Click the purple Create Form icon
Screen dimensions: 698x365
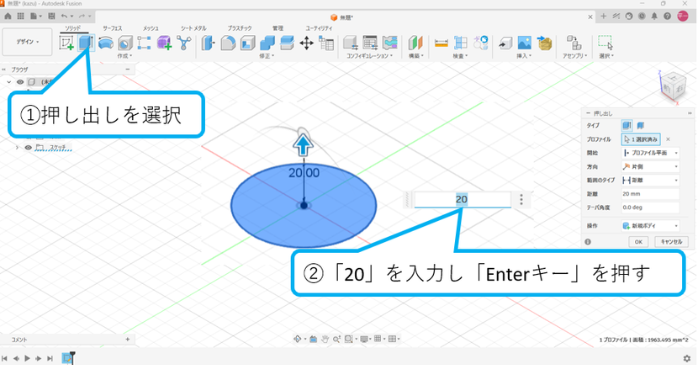point(164,43)
